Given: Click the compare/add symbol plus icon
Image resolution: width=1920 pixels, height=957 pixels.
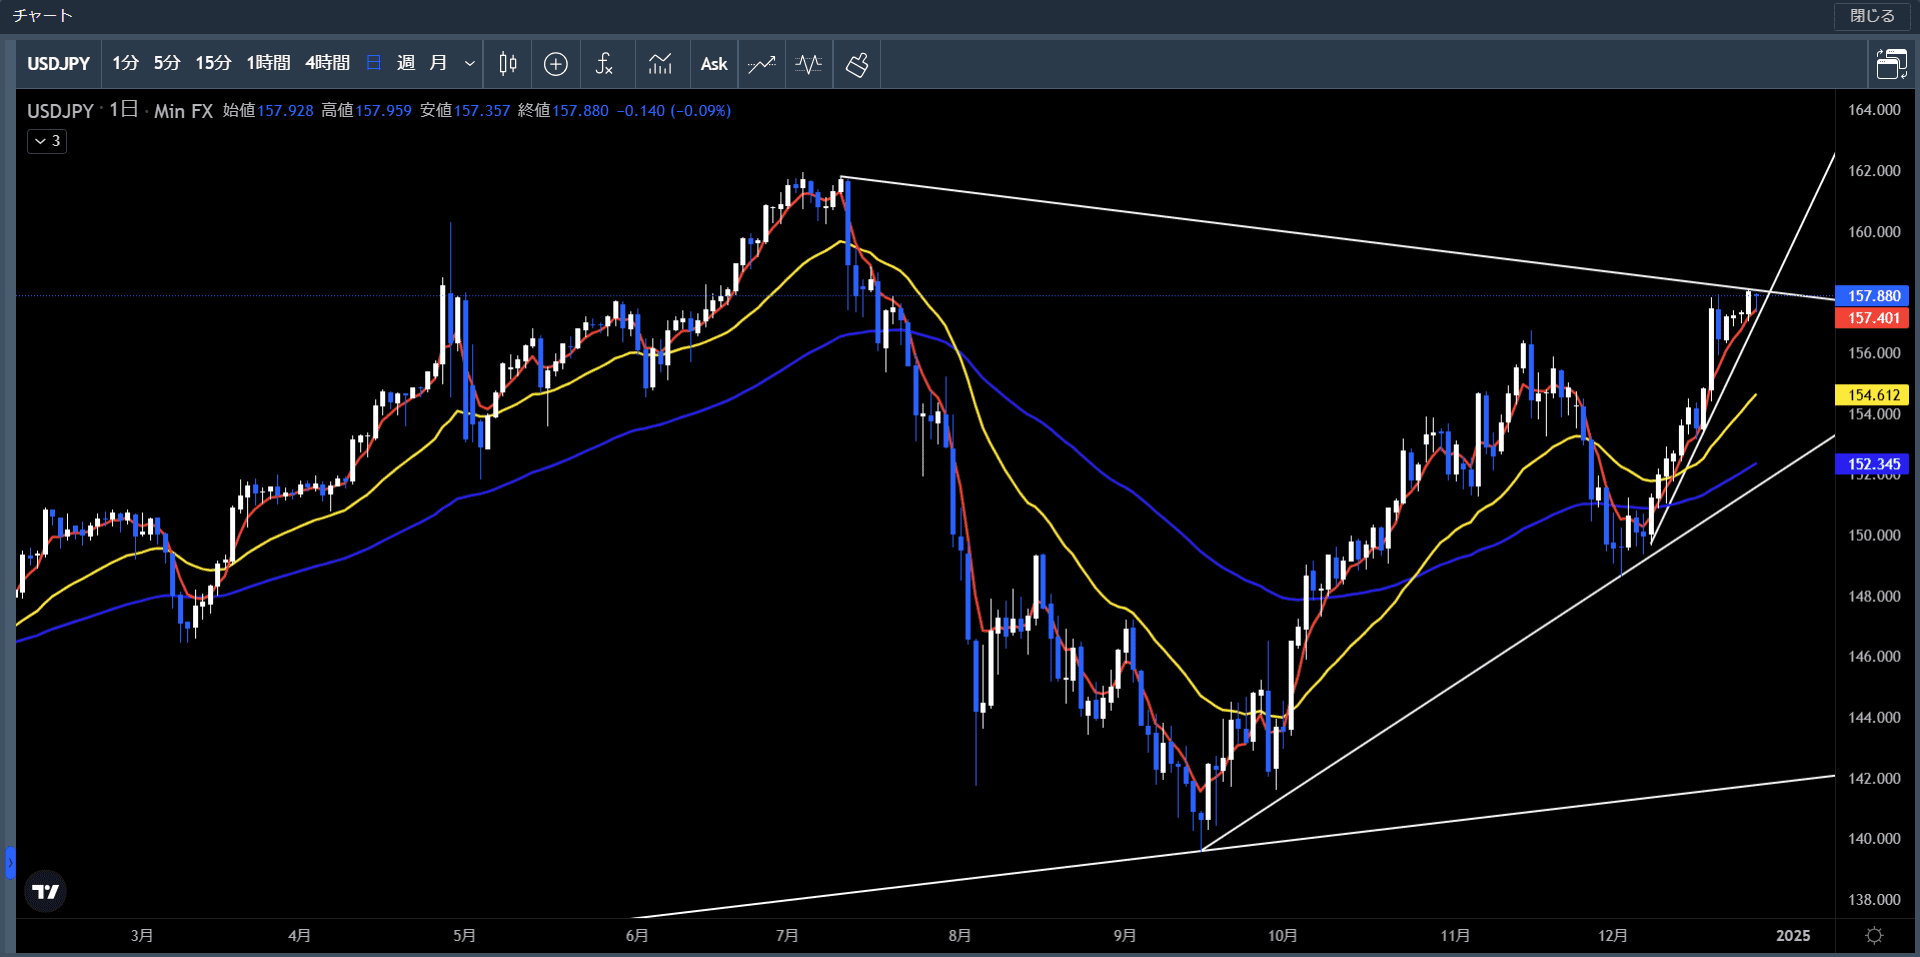Looking at the screenshot, I should [x=556, y=64].
